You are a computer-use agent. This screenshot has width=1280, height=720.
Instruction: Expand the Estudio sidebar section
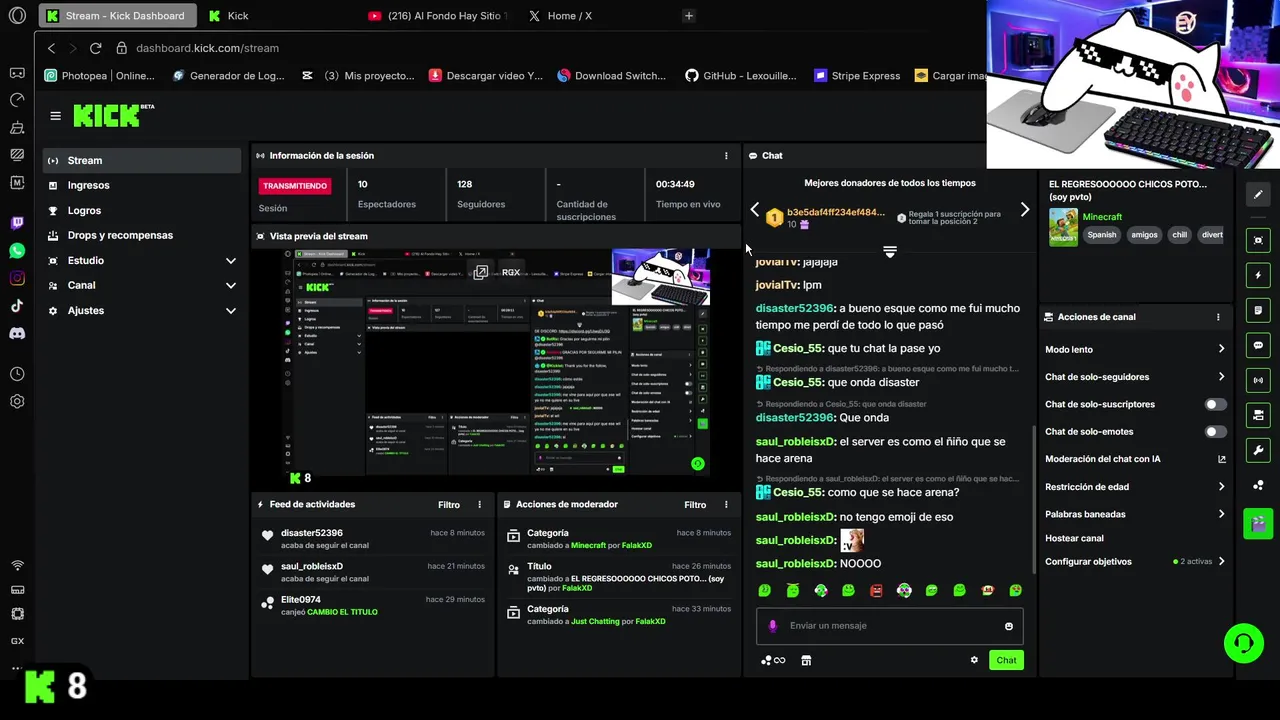click(142, 260)
